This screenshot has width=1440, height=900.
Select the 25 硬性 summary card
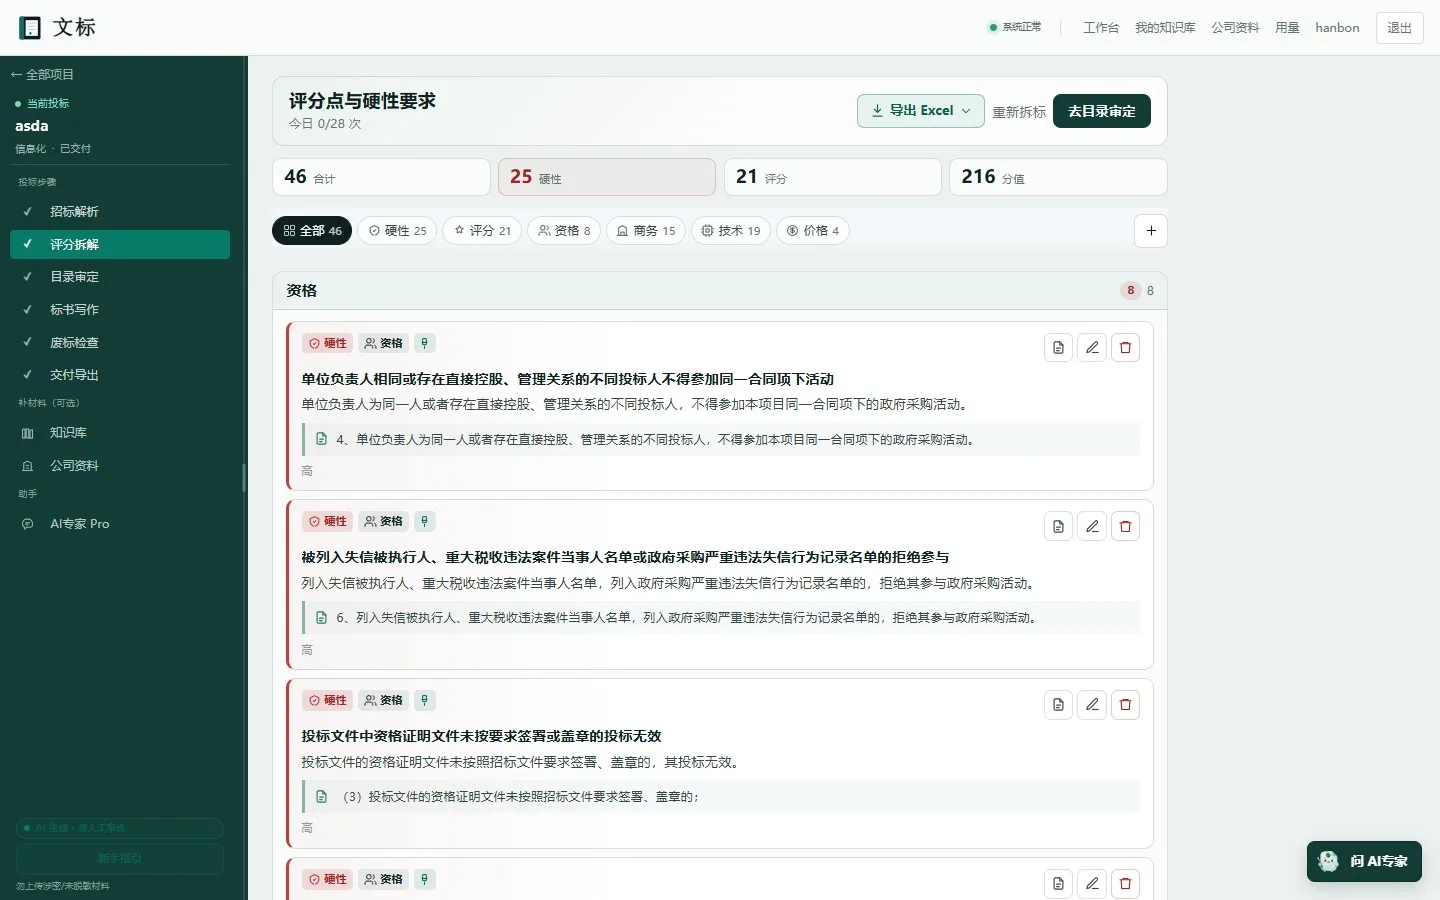point(607,177)
